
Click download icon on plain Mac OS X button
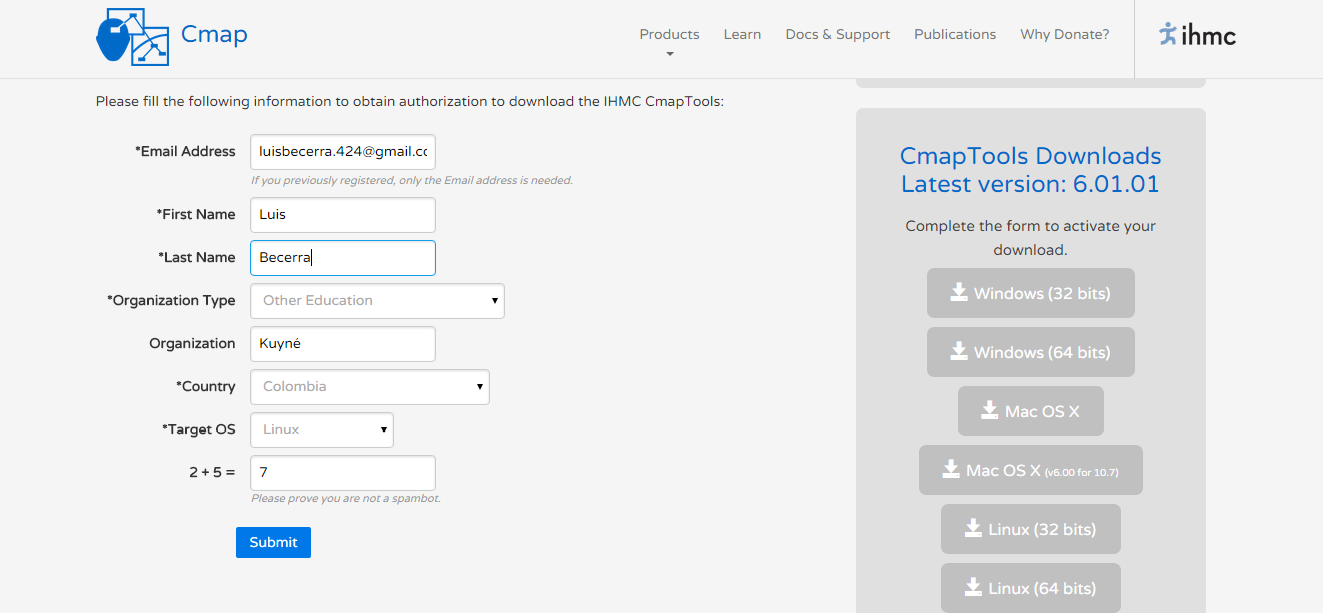[990, 410]
